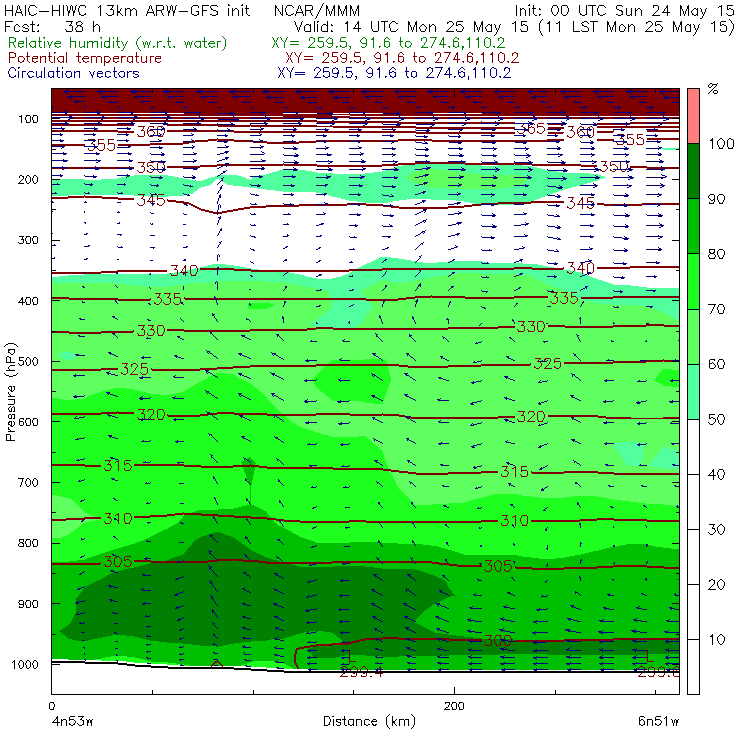Image resolution: width=740 pixels, height=740 pixels.
Task: Click the '200' distance axis tick label
Action: tap(454, 706)
